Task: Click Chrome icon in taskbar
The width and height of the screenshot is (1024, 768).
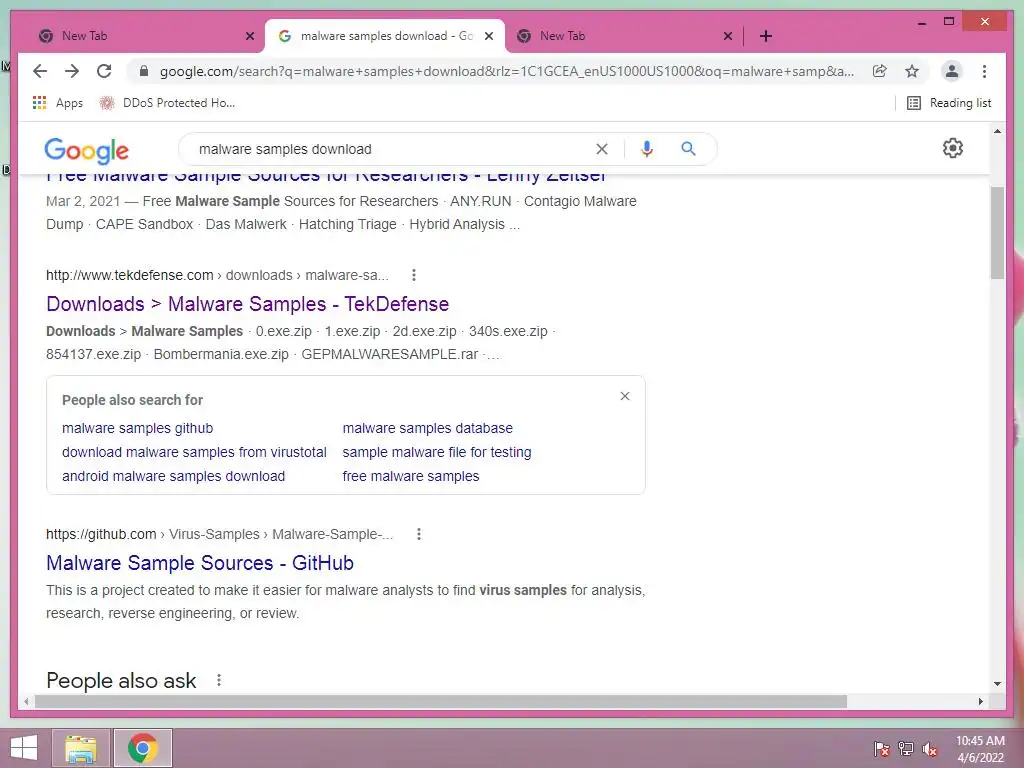Action: tap(142, 748)
